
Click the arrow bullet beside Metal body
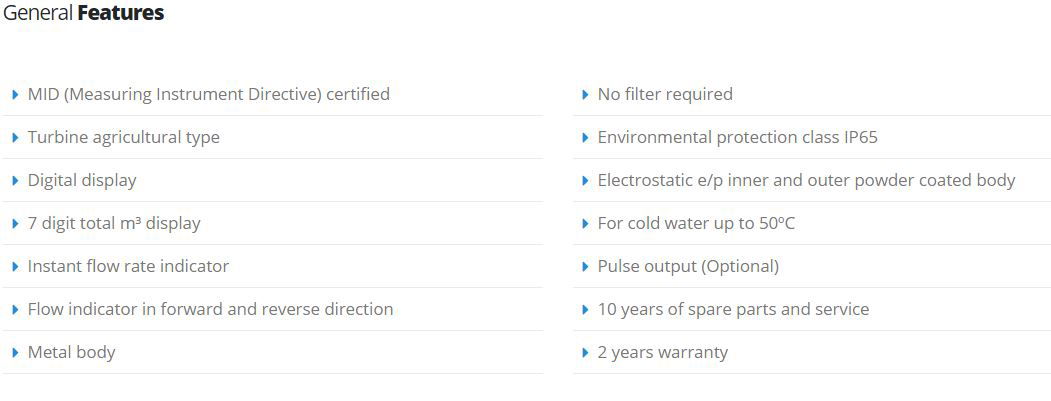pos(15,352)
